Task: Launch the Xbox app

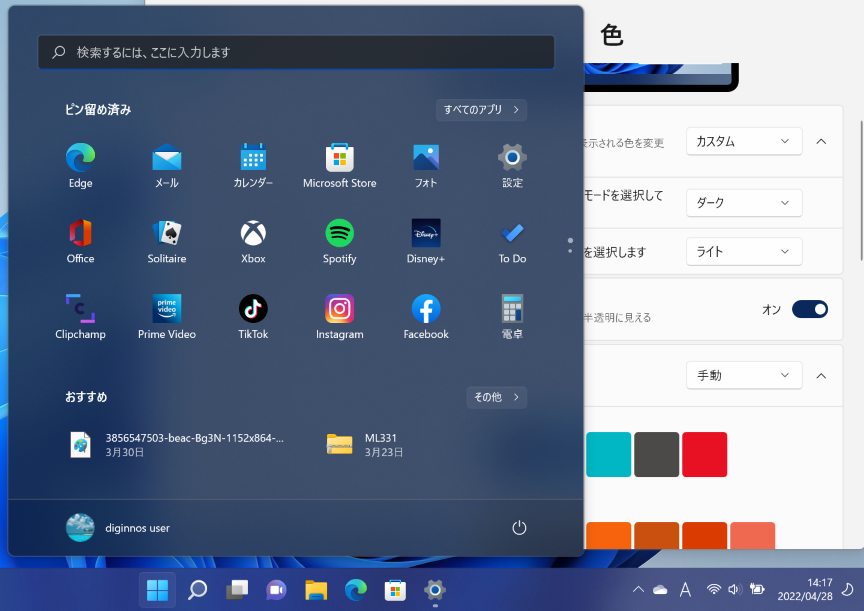Action: coord(253,241)
